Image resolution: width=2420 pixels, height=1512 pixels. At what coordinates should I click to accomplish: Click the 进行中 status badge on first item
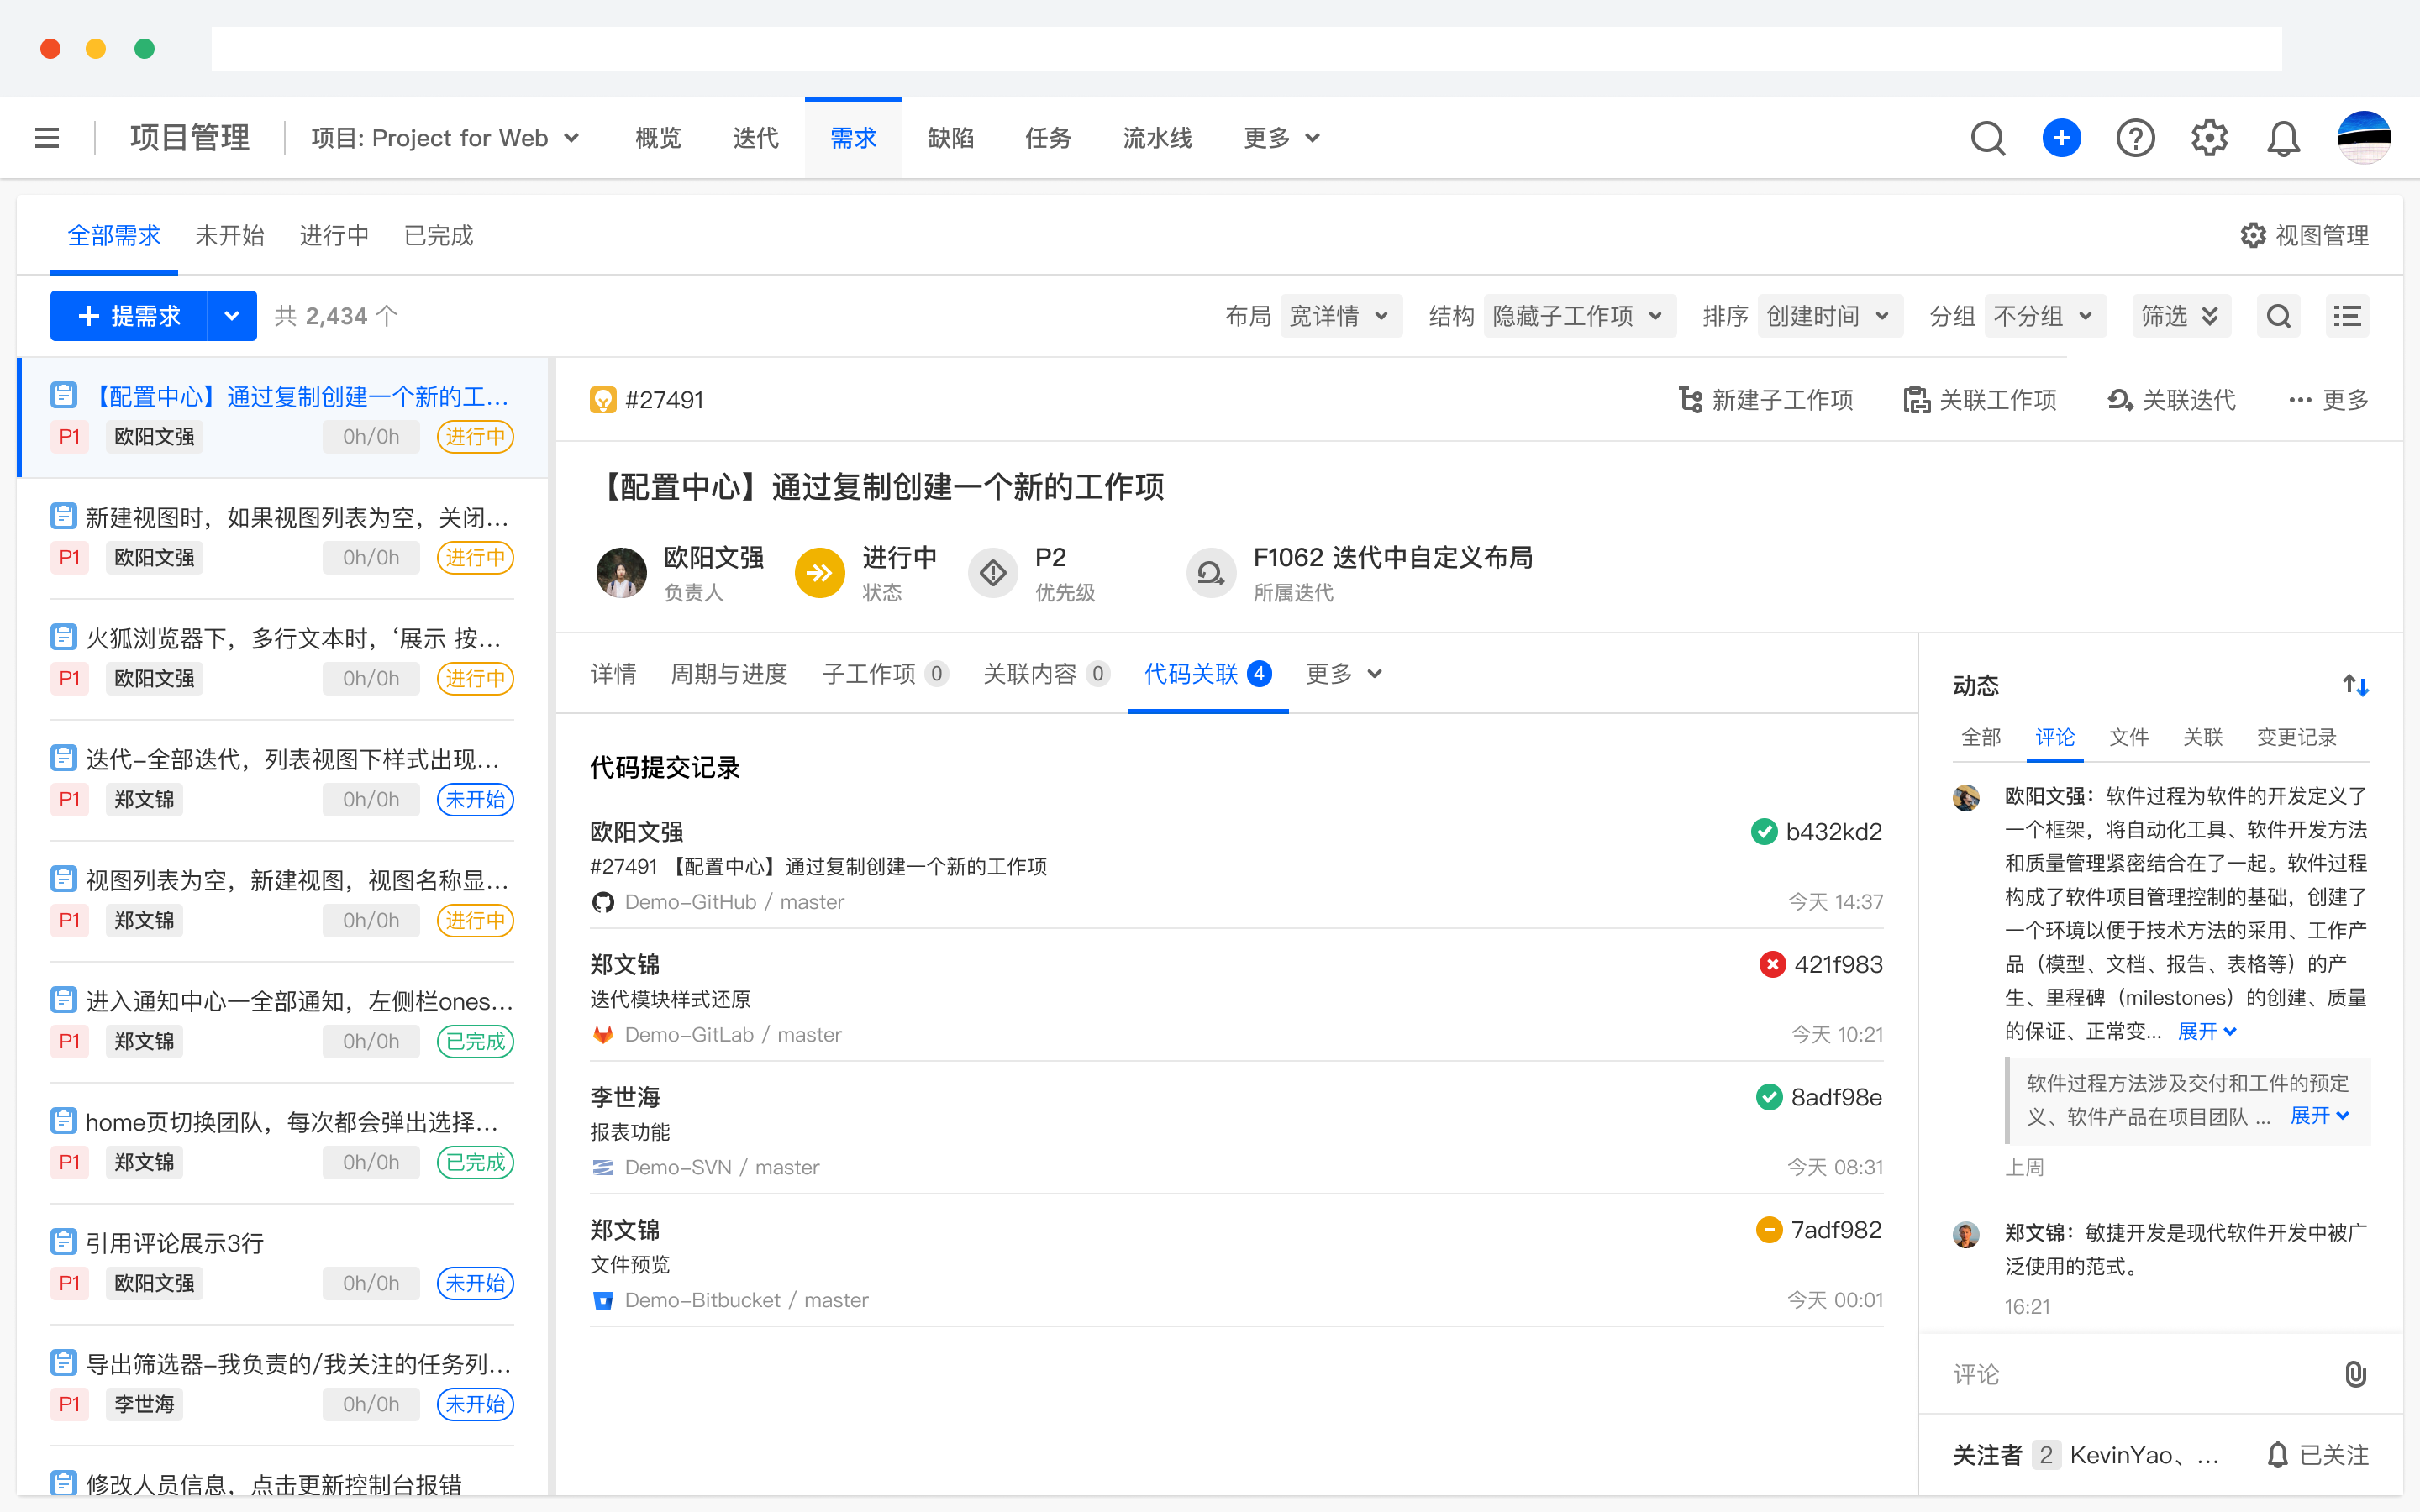tap(475, 437)
